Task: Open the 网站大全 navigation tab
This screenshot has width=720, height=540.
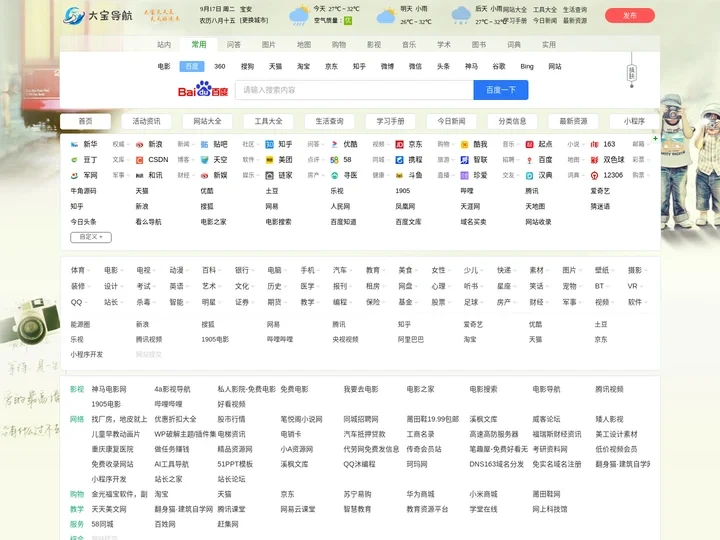Action: pos(207,121)
